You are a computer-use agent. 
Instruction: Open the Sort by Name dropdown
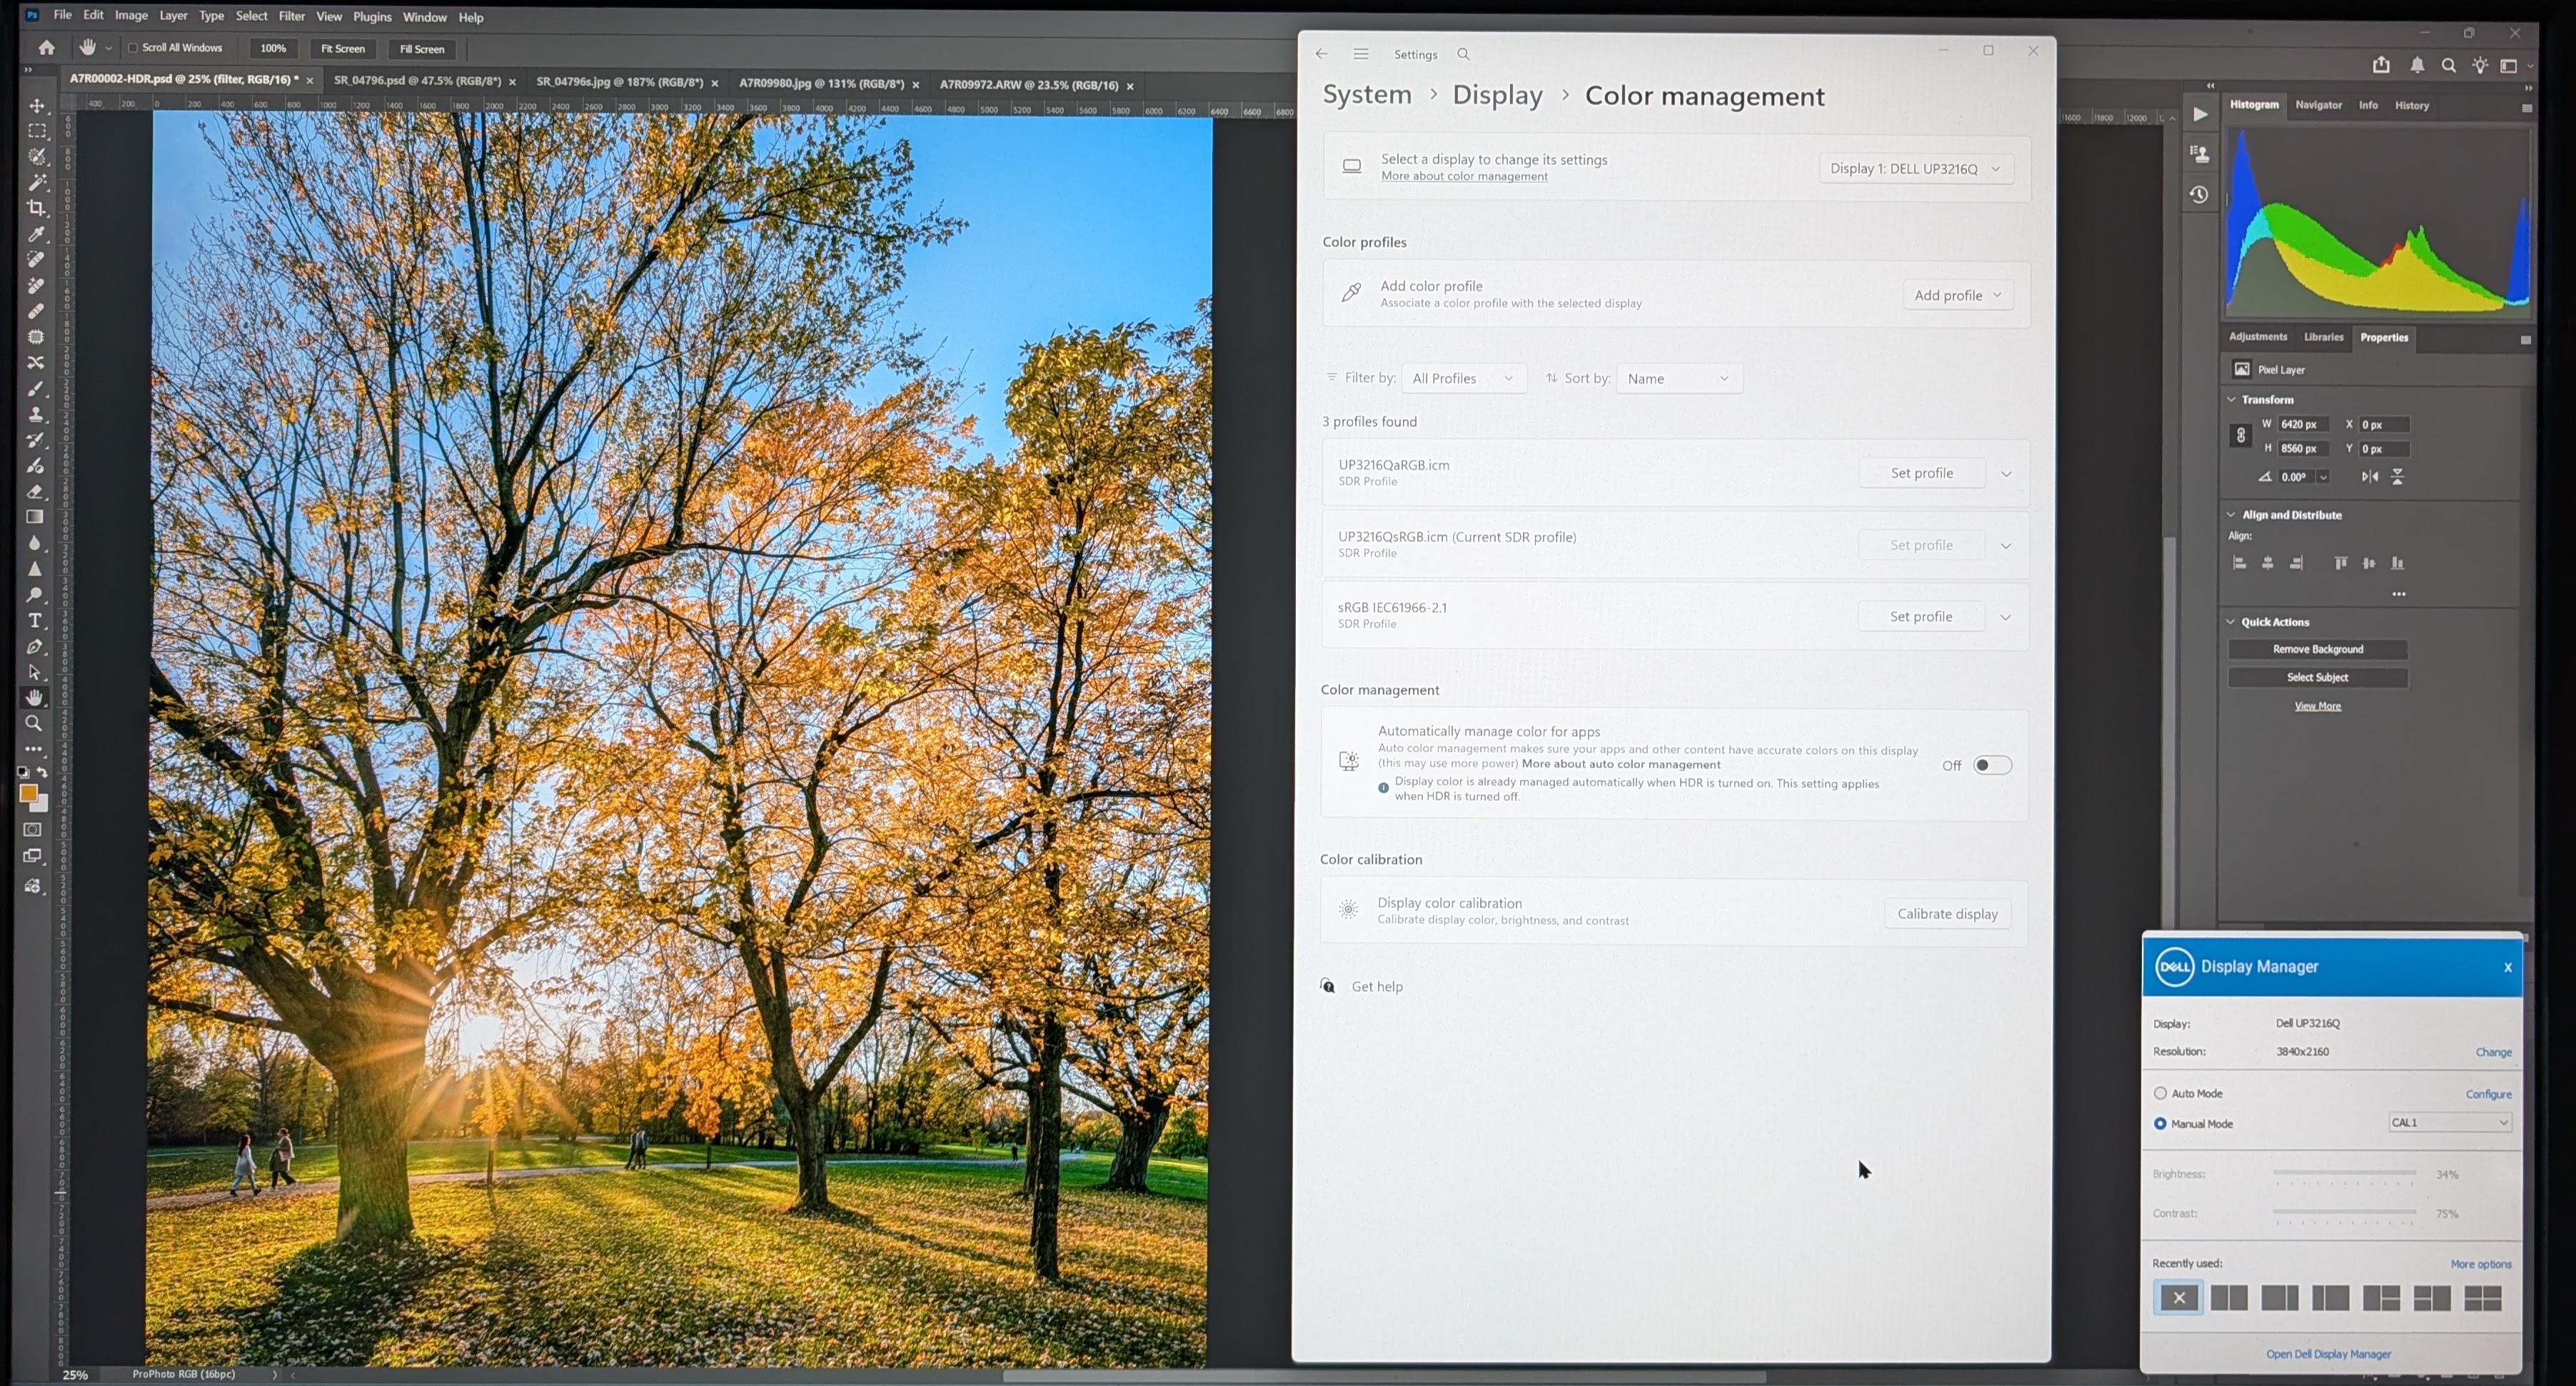[x=1678, y=378]
